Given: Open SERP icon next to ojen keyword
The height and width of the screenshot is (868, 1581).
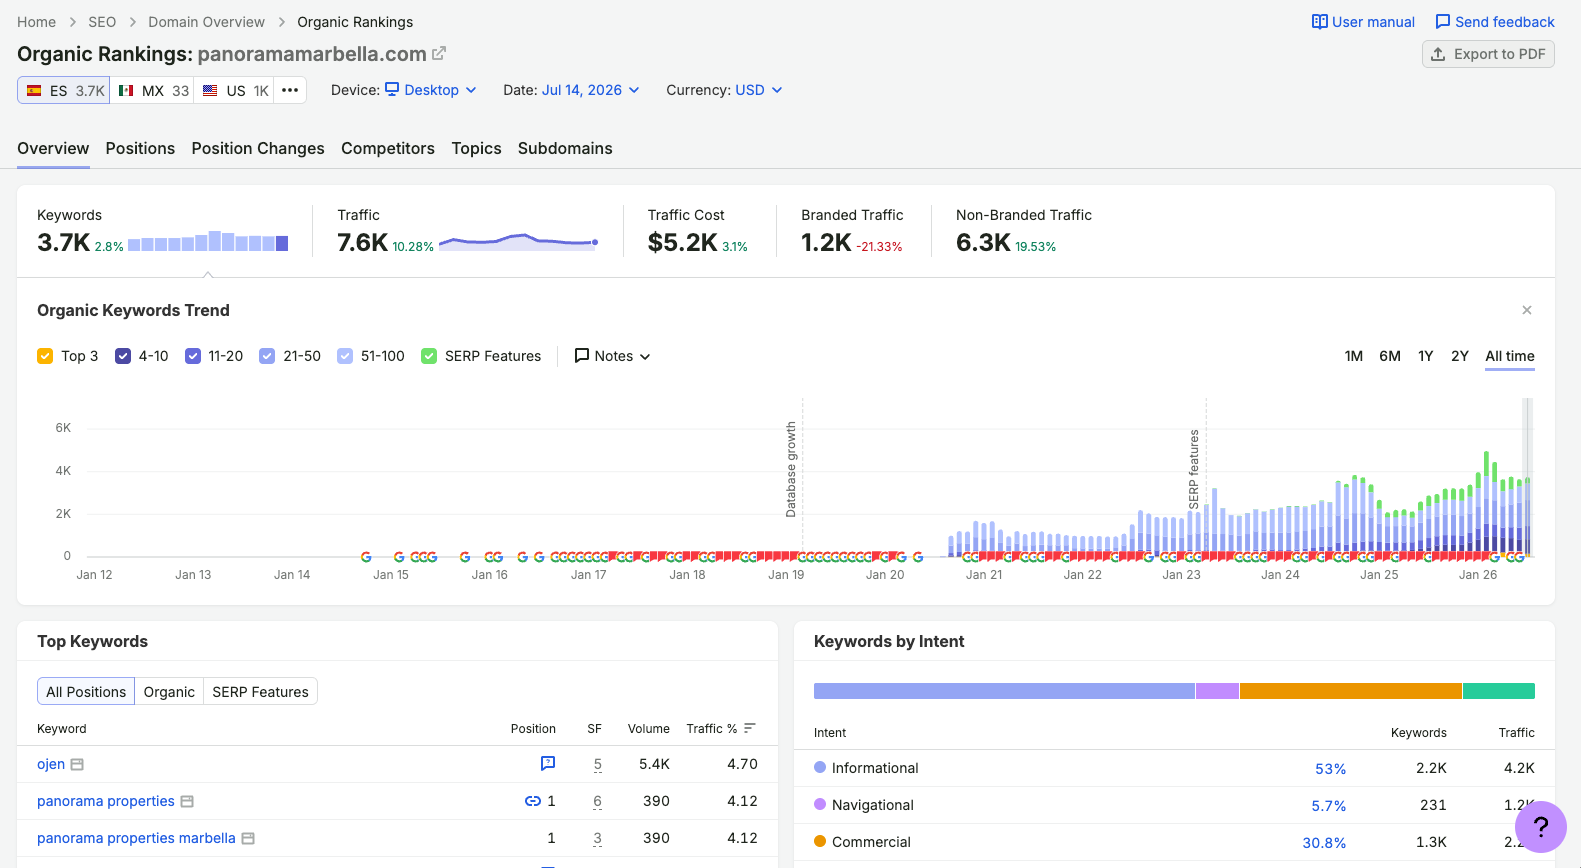Looking at the screenshot, I should click(77, 764).
